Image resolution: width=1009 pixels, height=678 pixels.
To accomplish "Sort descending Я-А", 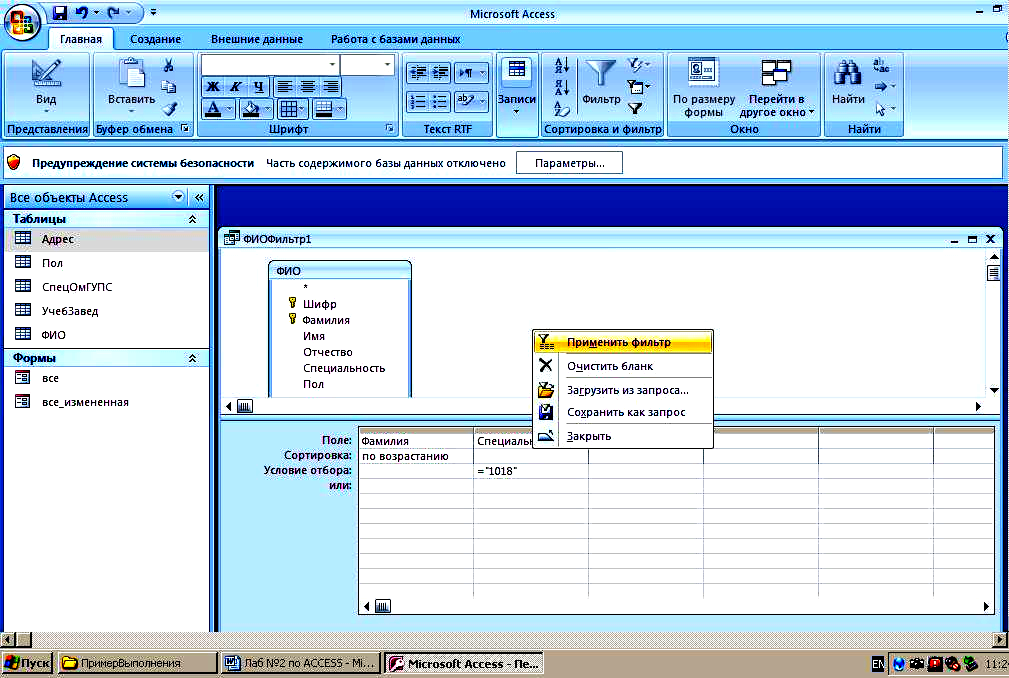I will point(562,87).
